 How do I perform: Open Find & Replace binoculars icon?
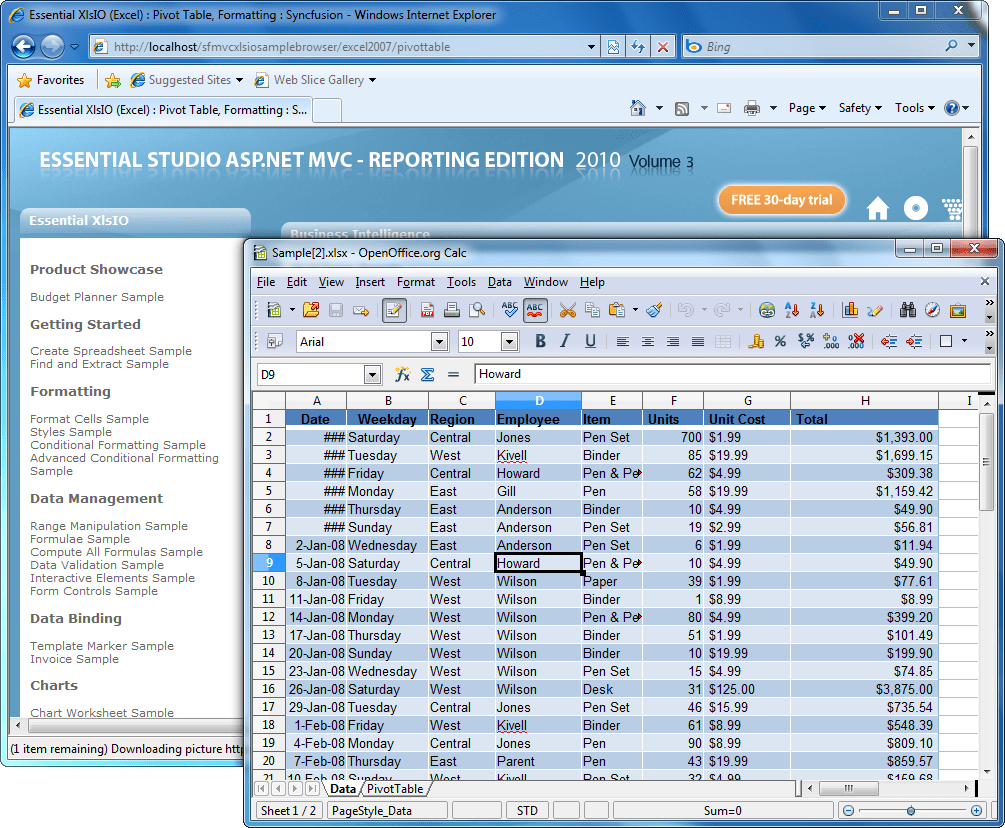908,311
